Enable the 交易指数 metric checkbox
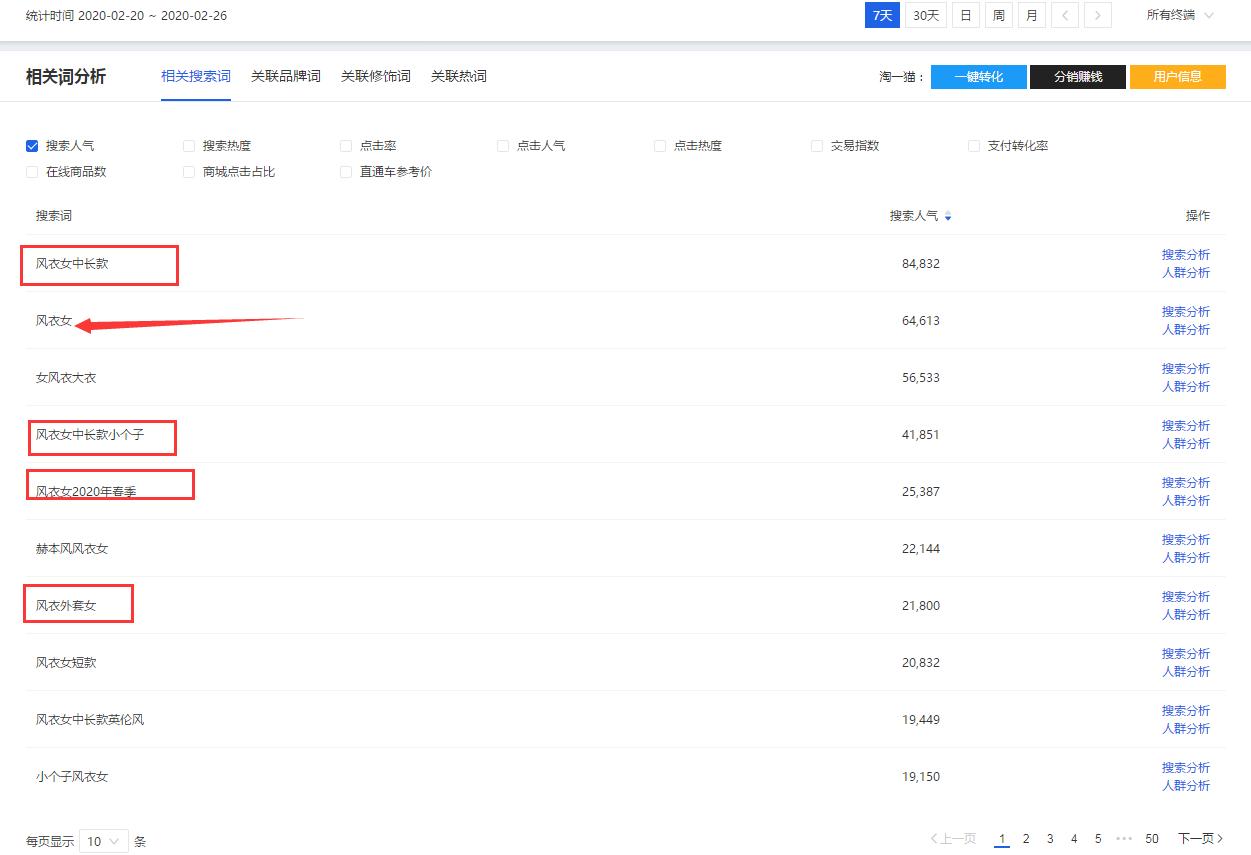The width and height of the screenshot is (1251, 855). click(x=816, y=145)
